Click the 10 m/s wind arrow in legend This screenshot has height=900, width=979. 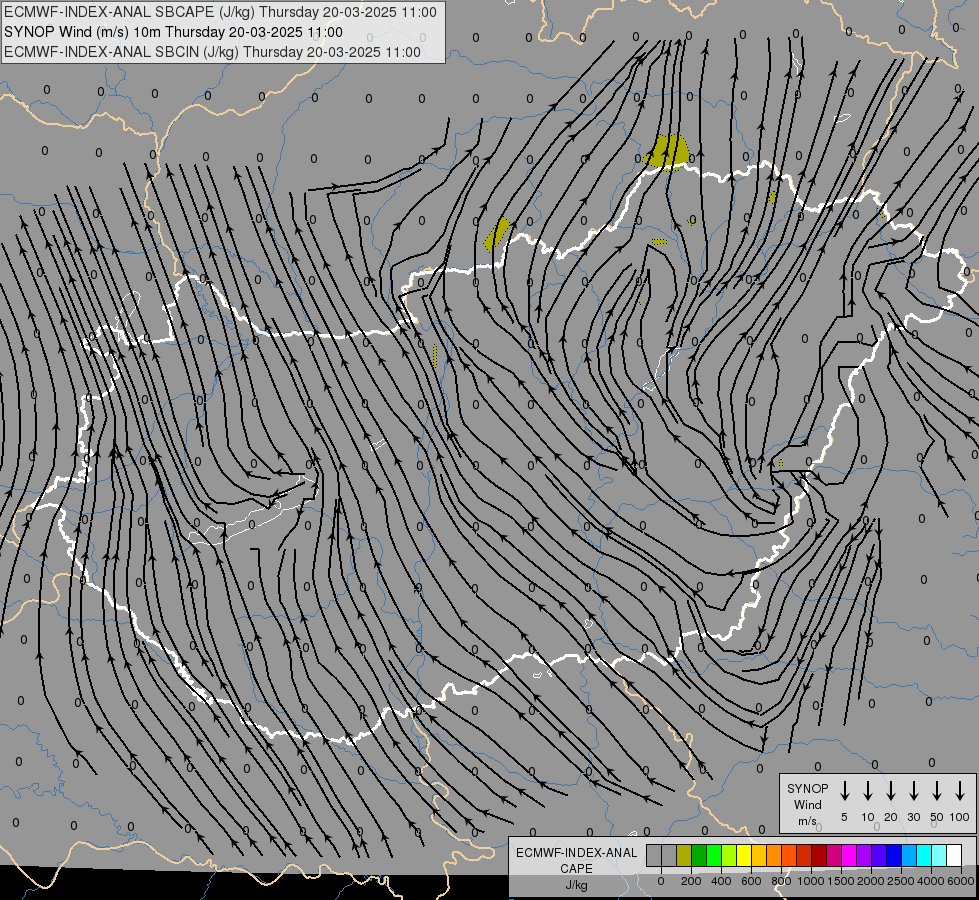tap(868, 791)
